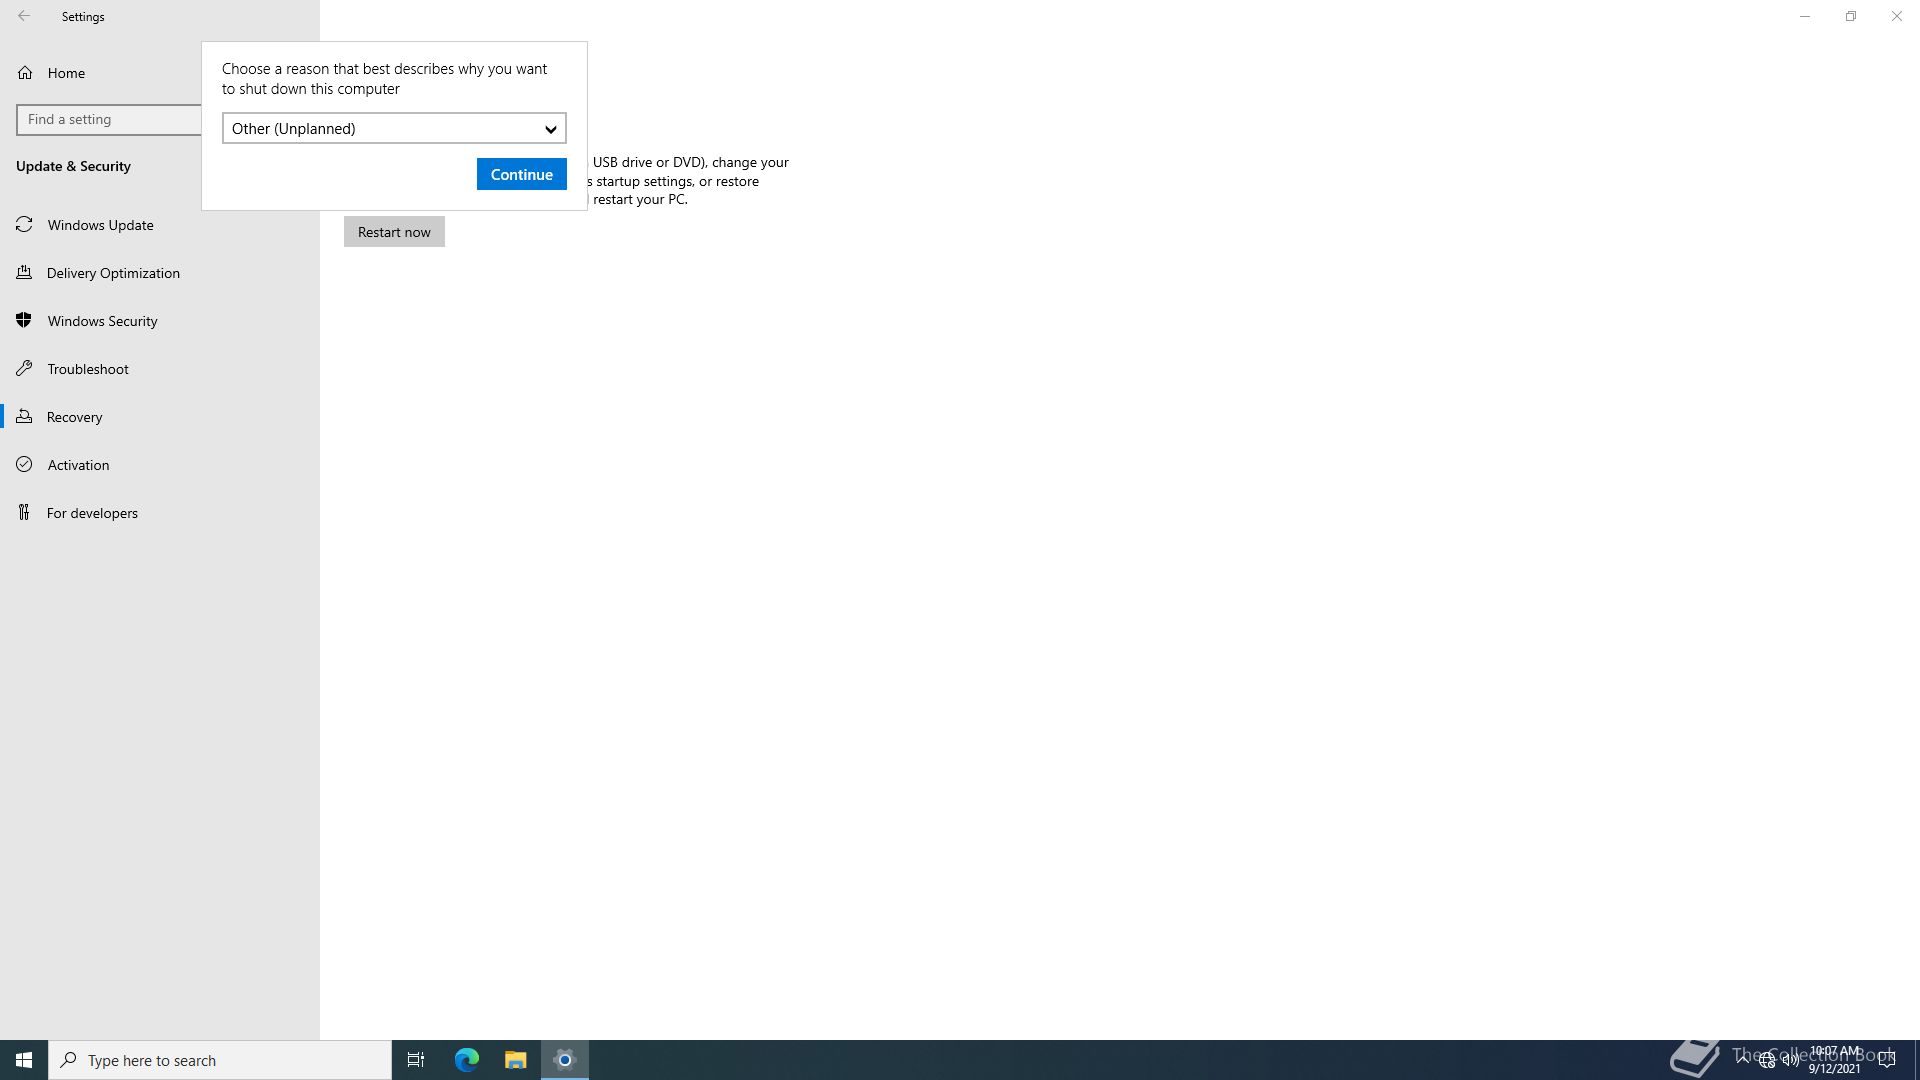Viewport: 1920px width, 1080px height.
Task: Click the taskbar search box
Action: (x=220, y=1060)
